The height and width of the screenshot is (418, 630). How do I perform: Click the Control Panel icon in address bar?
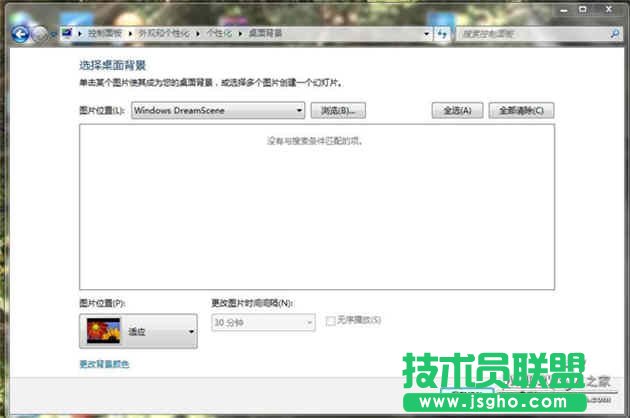click(x=68, y=33)
